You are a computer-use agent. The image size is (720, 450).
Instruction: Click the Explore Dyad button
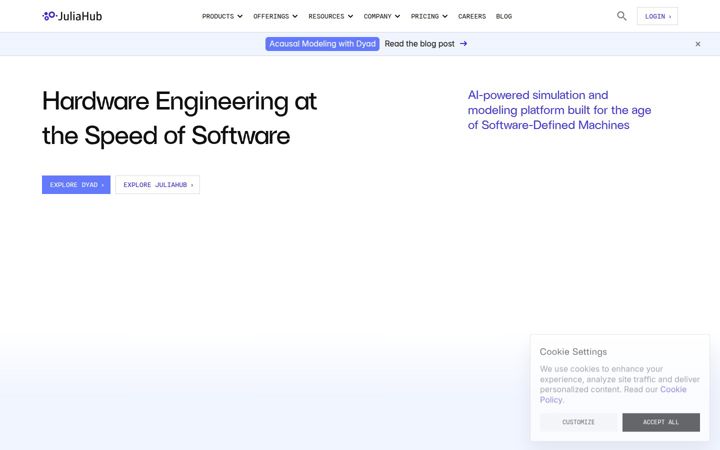(76, 185)
